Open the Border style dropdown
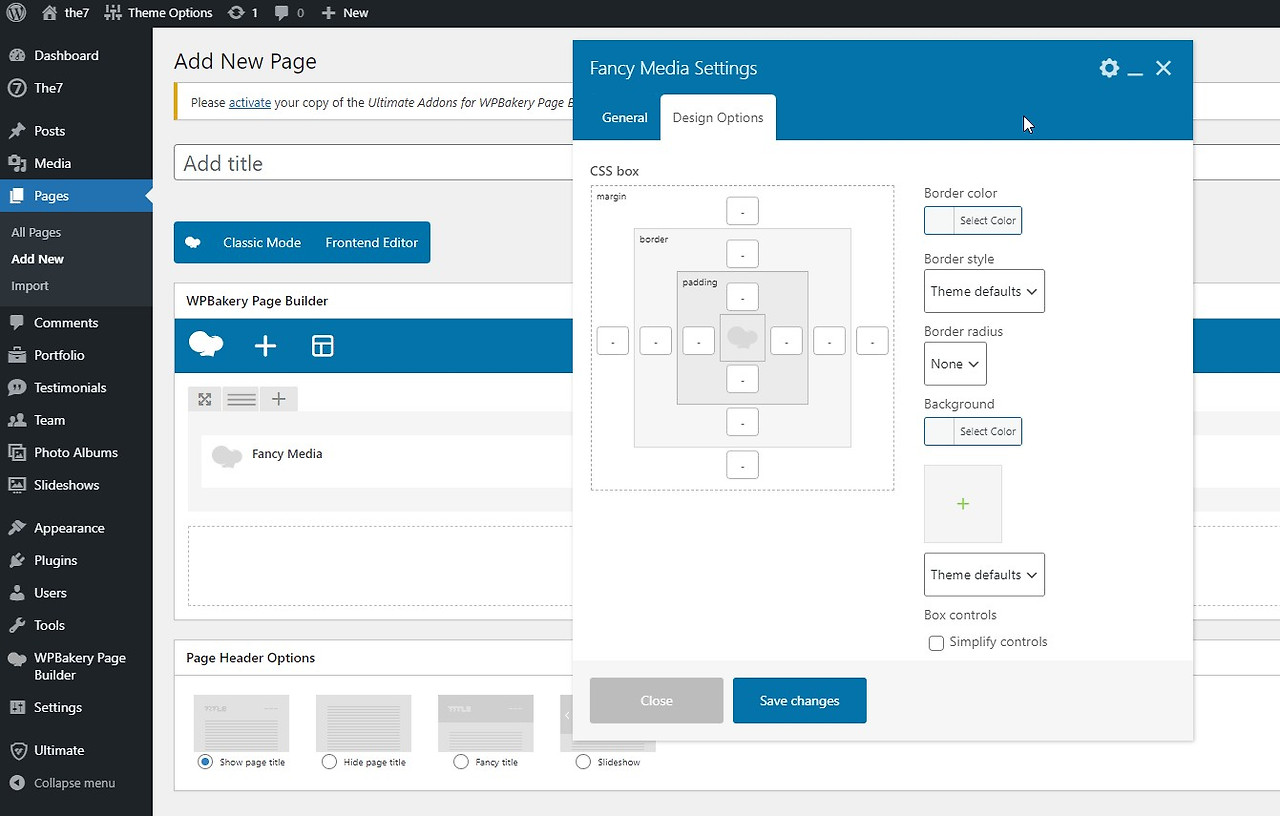 coord(984,291)
